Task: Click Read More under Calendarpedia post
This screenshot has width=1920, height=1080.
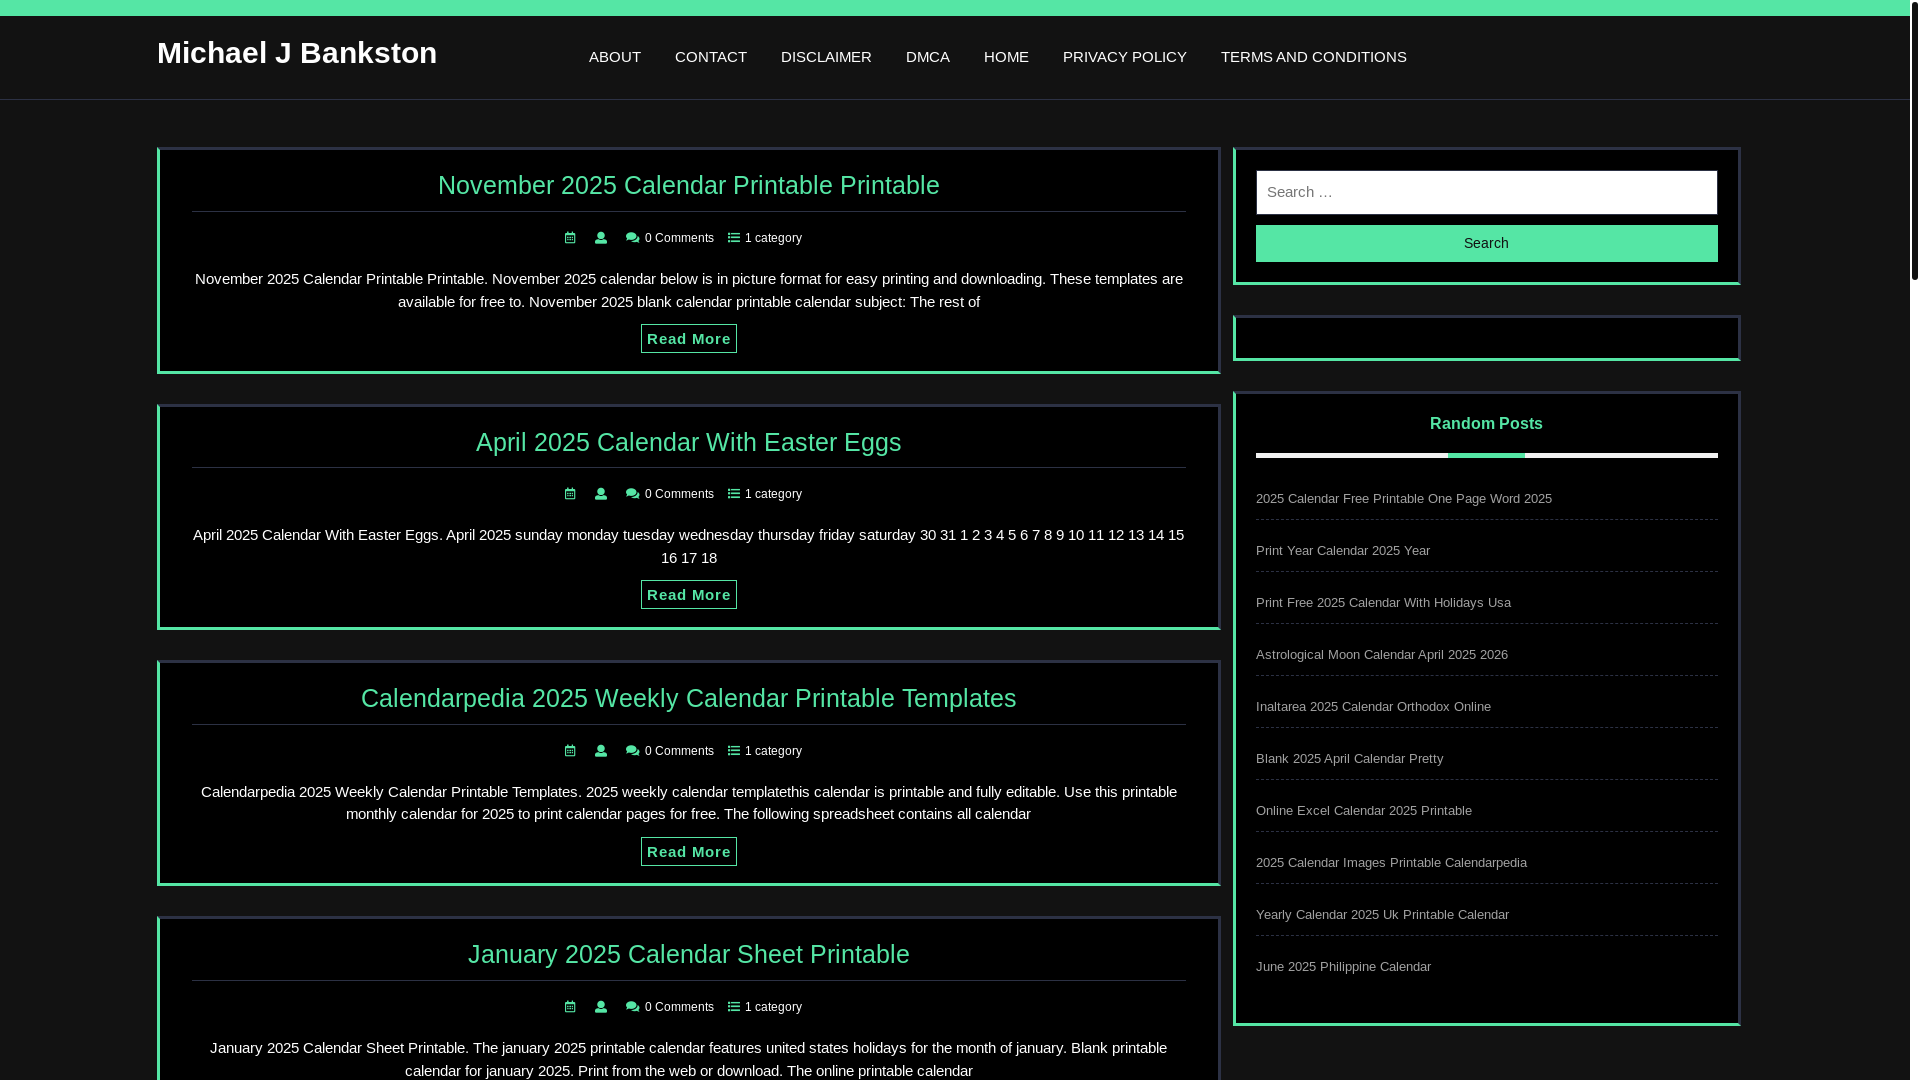Action: pyautogui.click(x=689, y=852)
